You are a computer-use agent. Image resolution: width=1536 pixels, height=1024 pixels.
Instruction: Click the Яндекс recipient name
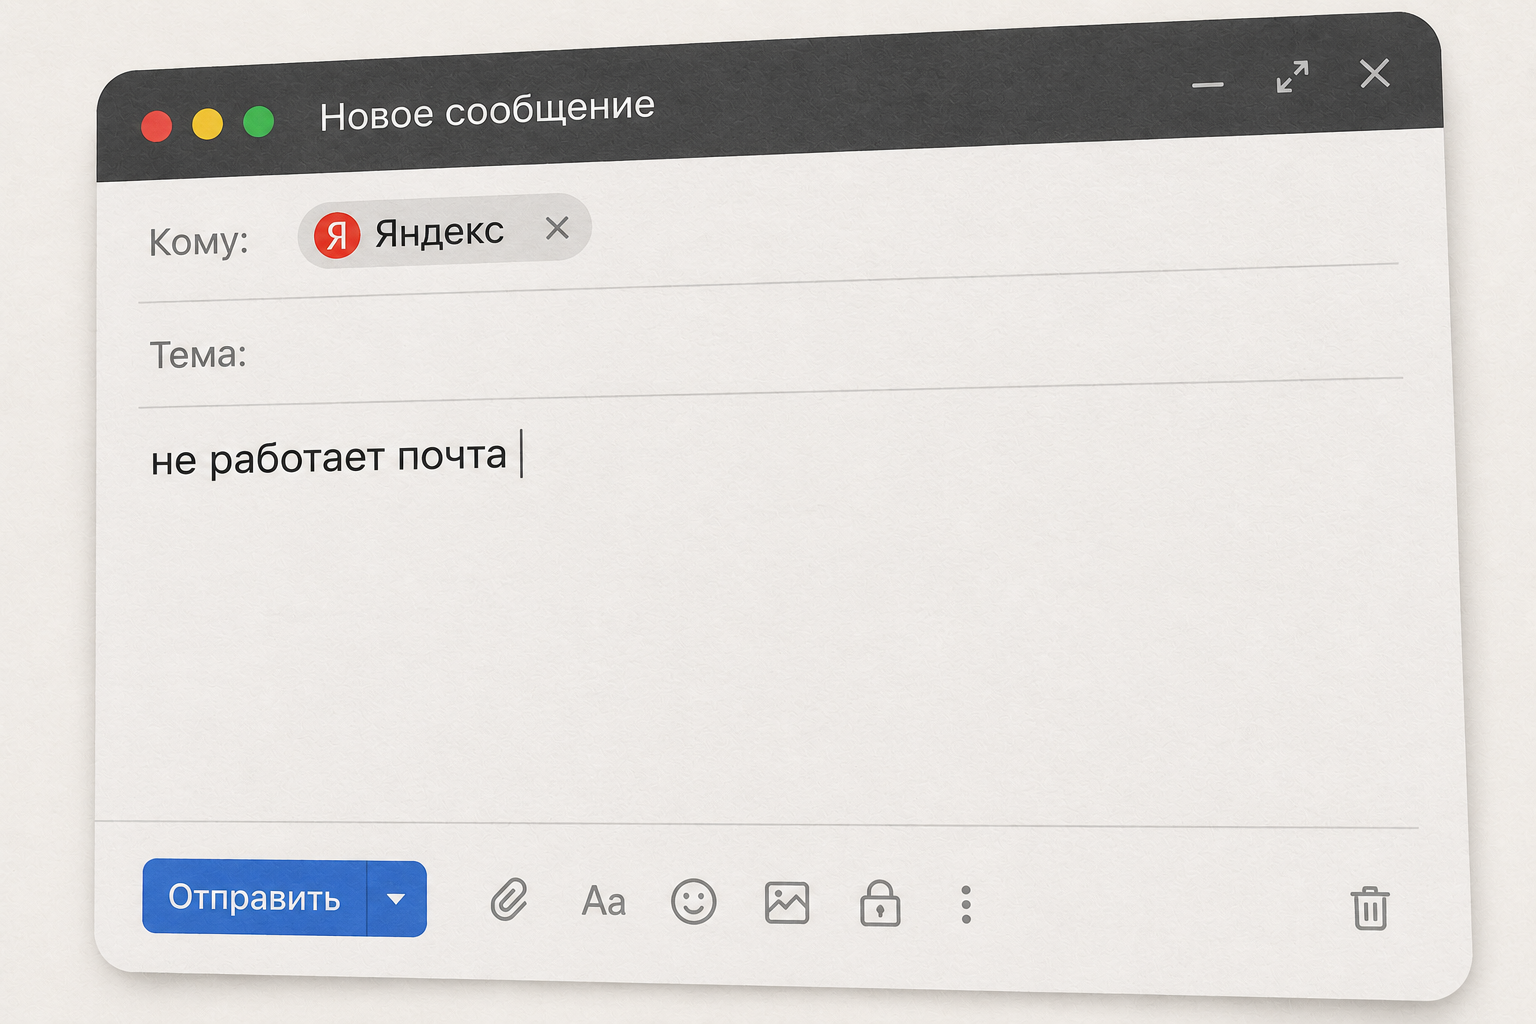(439, 232)
